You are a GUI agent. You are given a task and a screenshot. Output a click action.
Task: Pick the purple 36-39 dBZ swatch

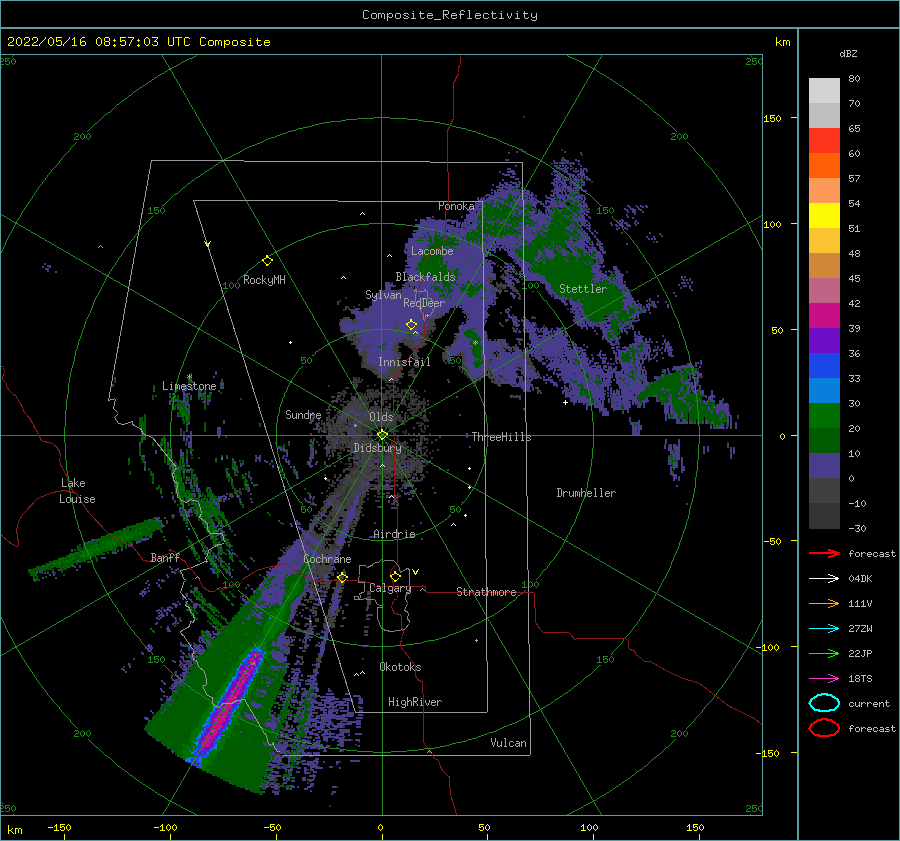tap(824, 340)
